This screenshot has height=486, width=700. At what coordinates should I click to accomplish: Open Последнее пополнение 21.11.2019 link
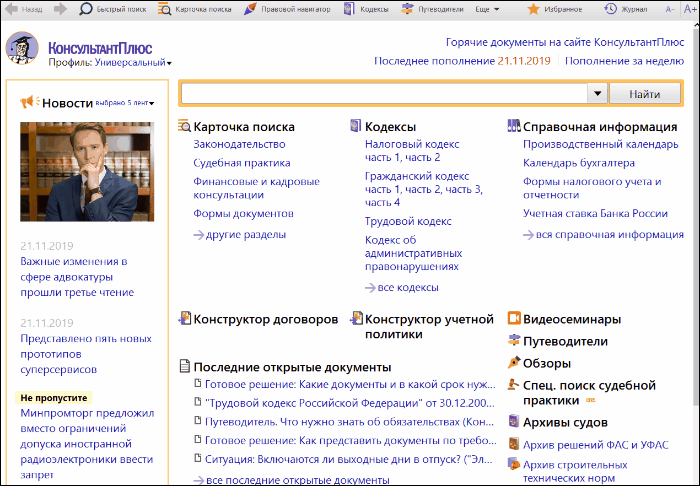pos(462,61)
